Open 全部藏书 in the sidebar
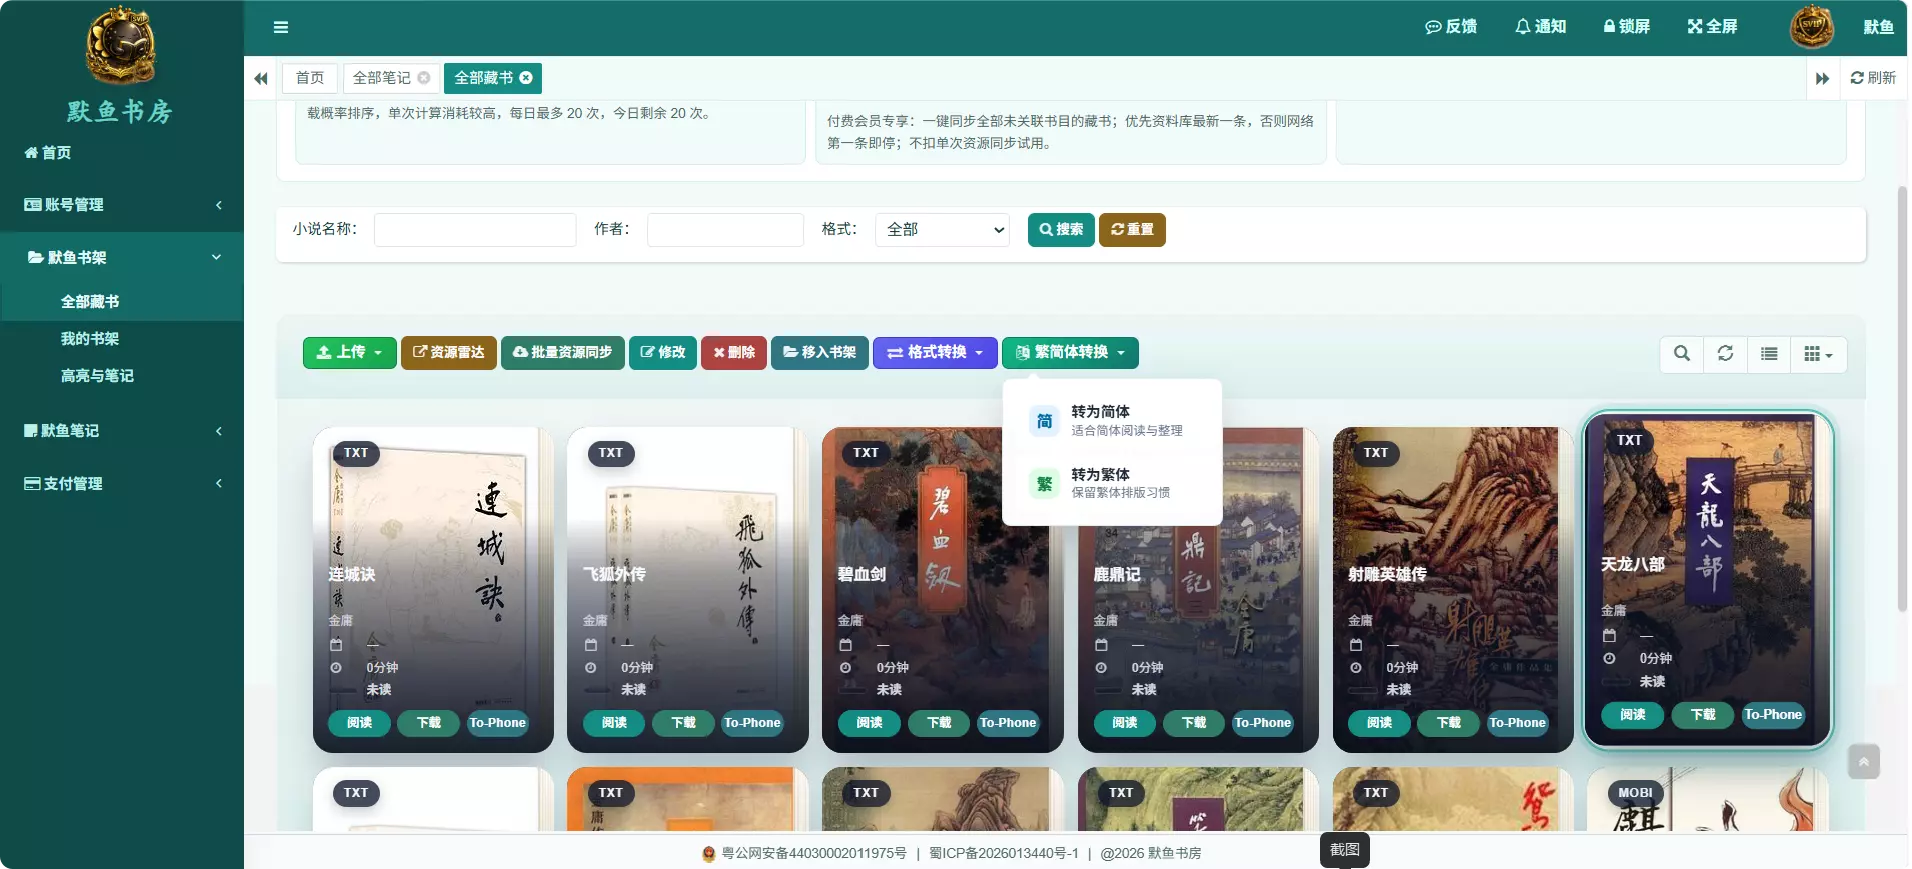The width and height of the screenshot is (1912, 869). [x=122, y=302]
